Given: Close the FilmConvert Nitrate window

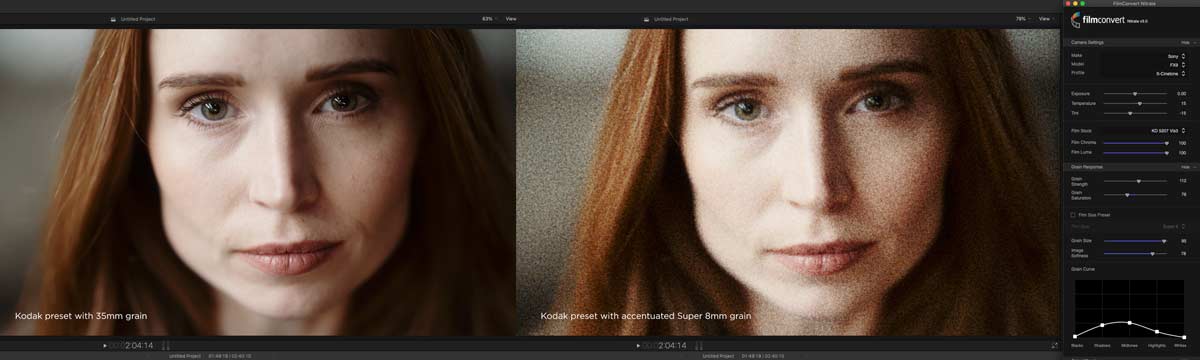Looking at the screenshot, I should (1068, 4).
